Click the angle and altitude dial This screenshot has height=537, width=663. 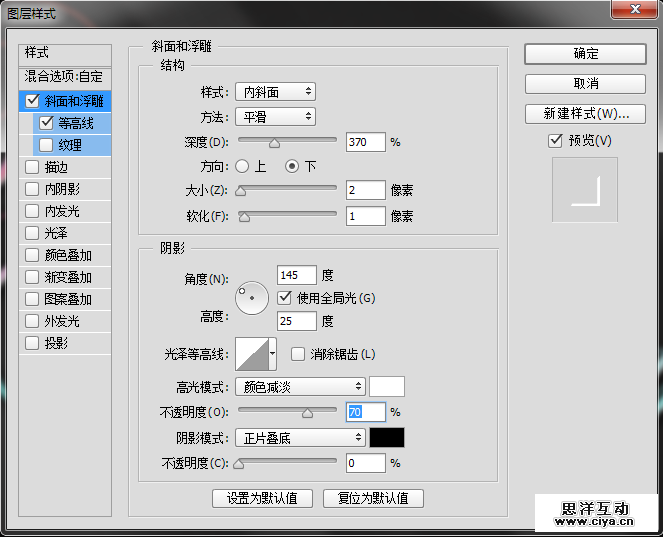pyautogui.click(x=252, y=298)
